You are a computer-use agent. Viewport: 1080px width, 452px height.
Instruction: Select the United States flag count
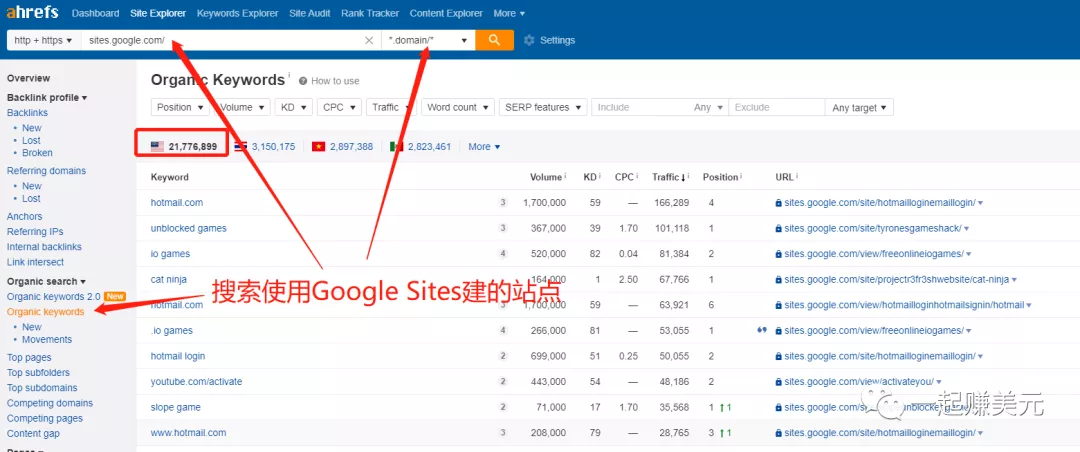(184, 146)
